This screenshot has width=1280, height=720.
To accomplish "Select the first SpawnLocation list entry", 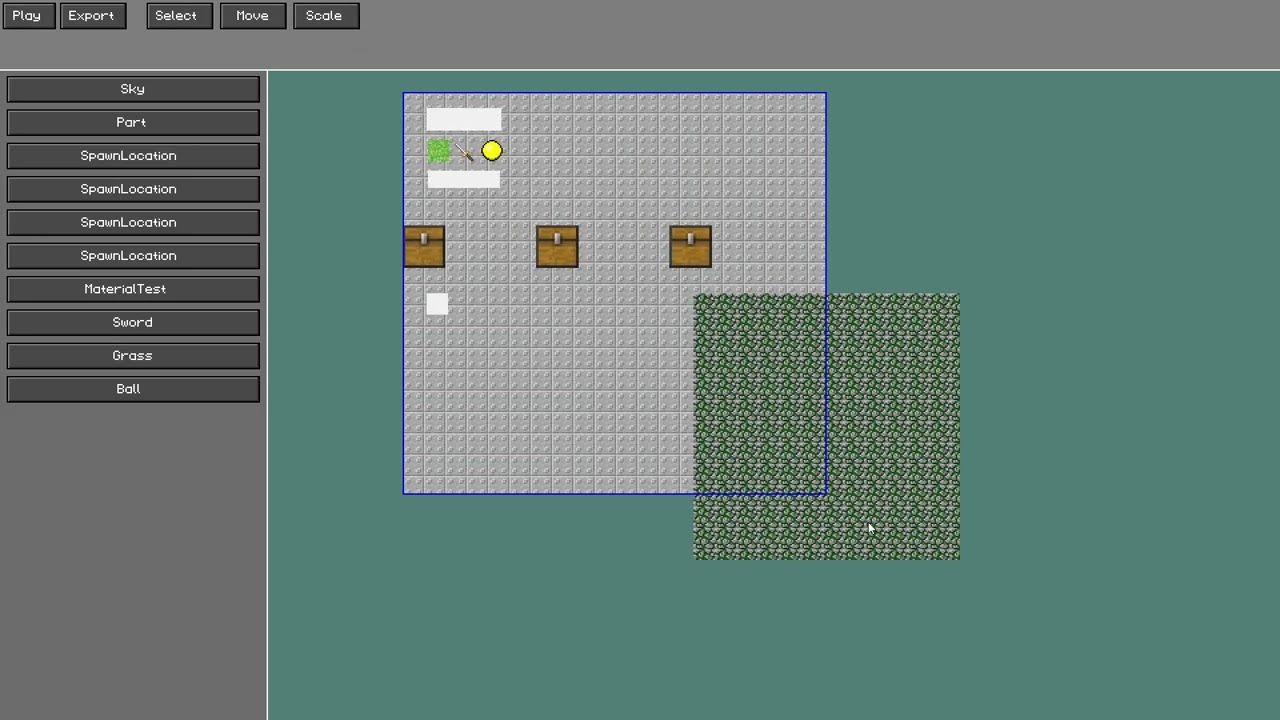I will [x=133, y=156].
